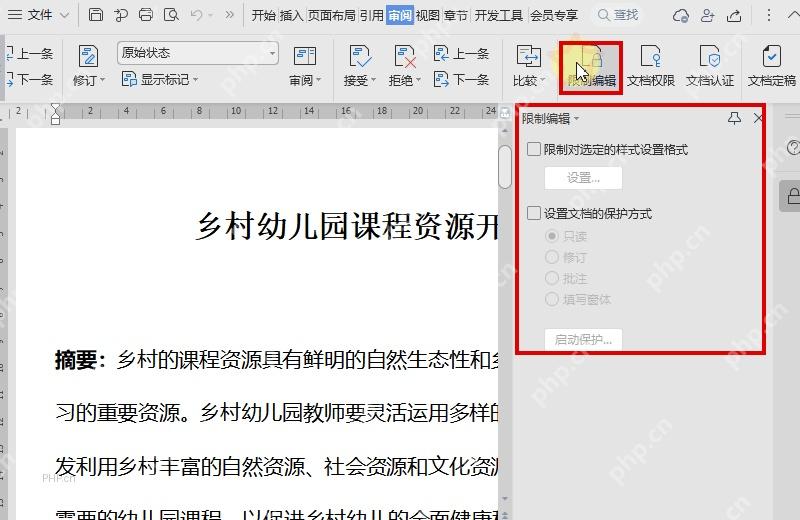
Task: Click the Save icon in quick toolbar
Action: click(x=95, y=15)
